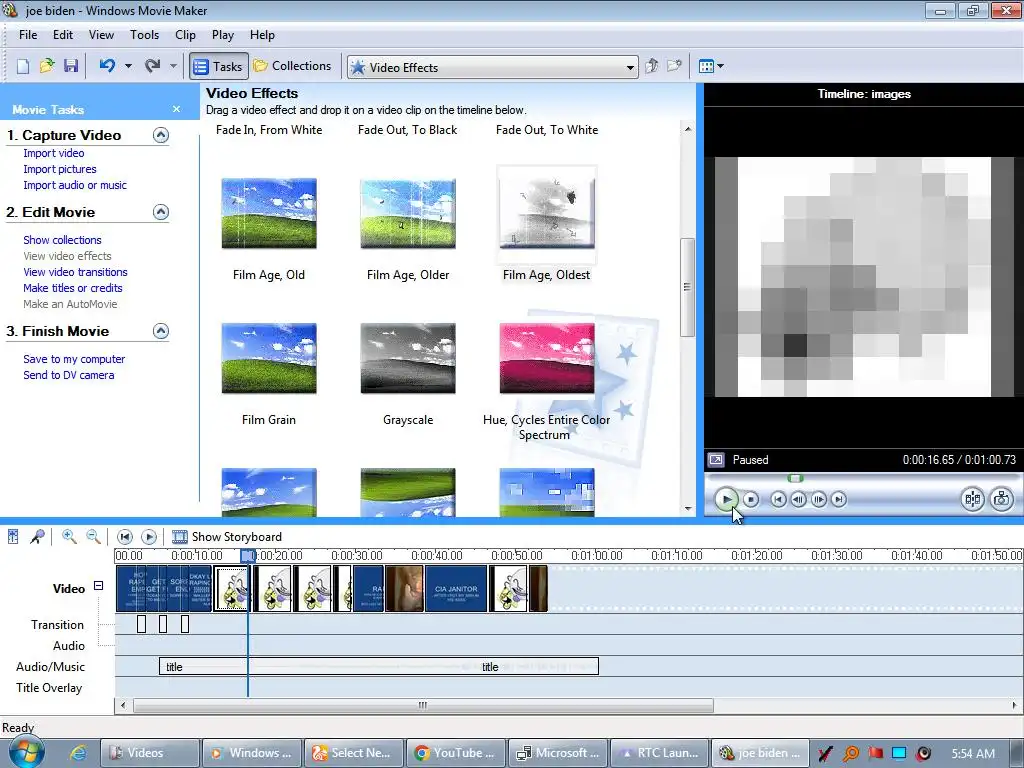Click the Up One Level folder icon
The image size is (1024, 768).
coord(652,66)
